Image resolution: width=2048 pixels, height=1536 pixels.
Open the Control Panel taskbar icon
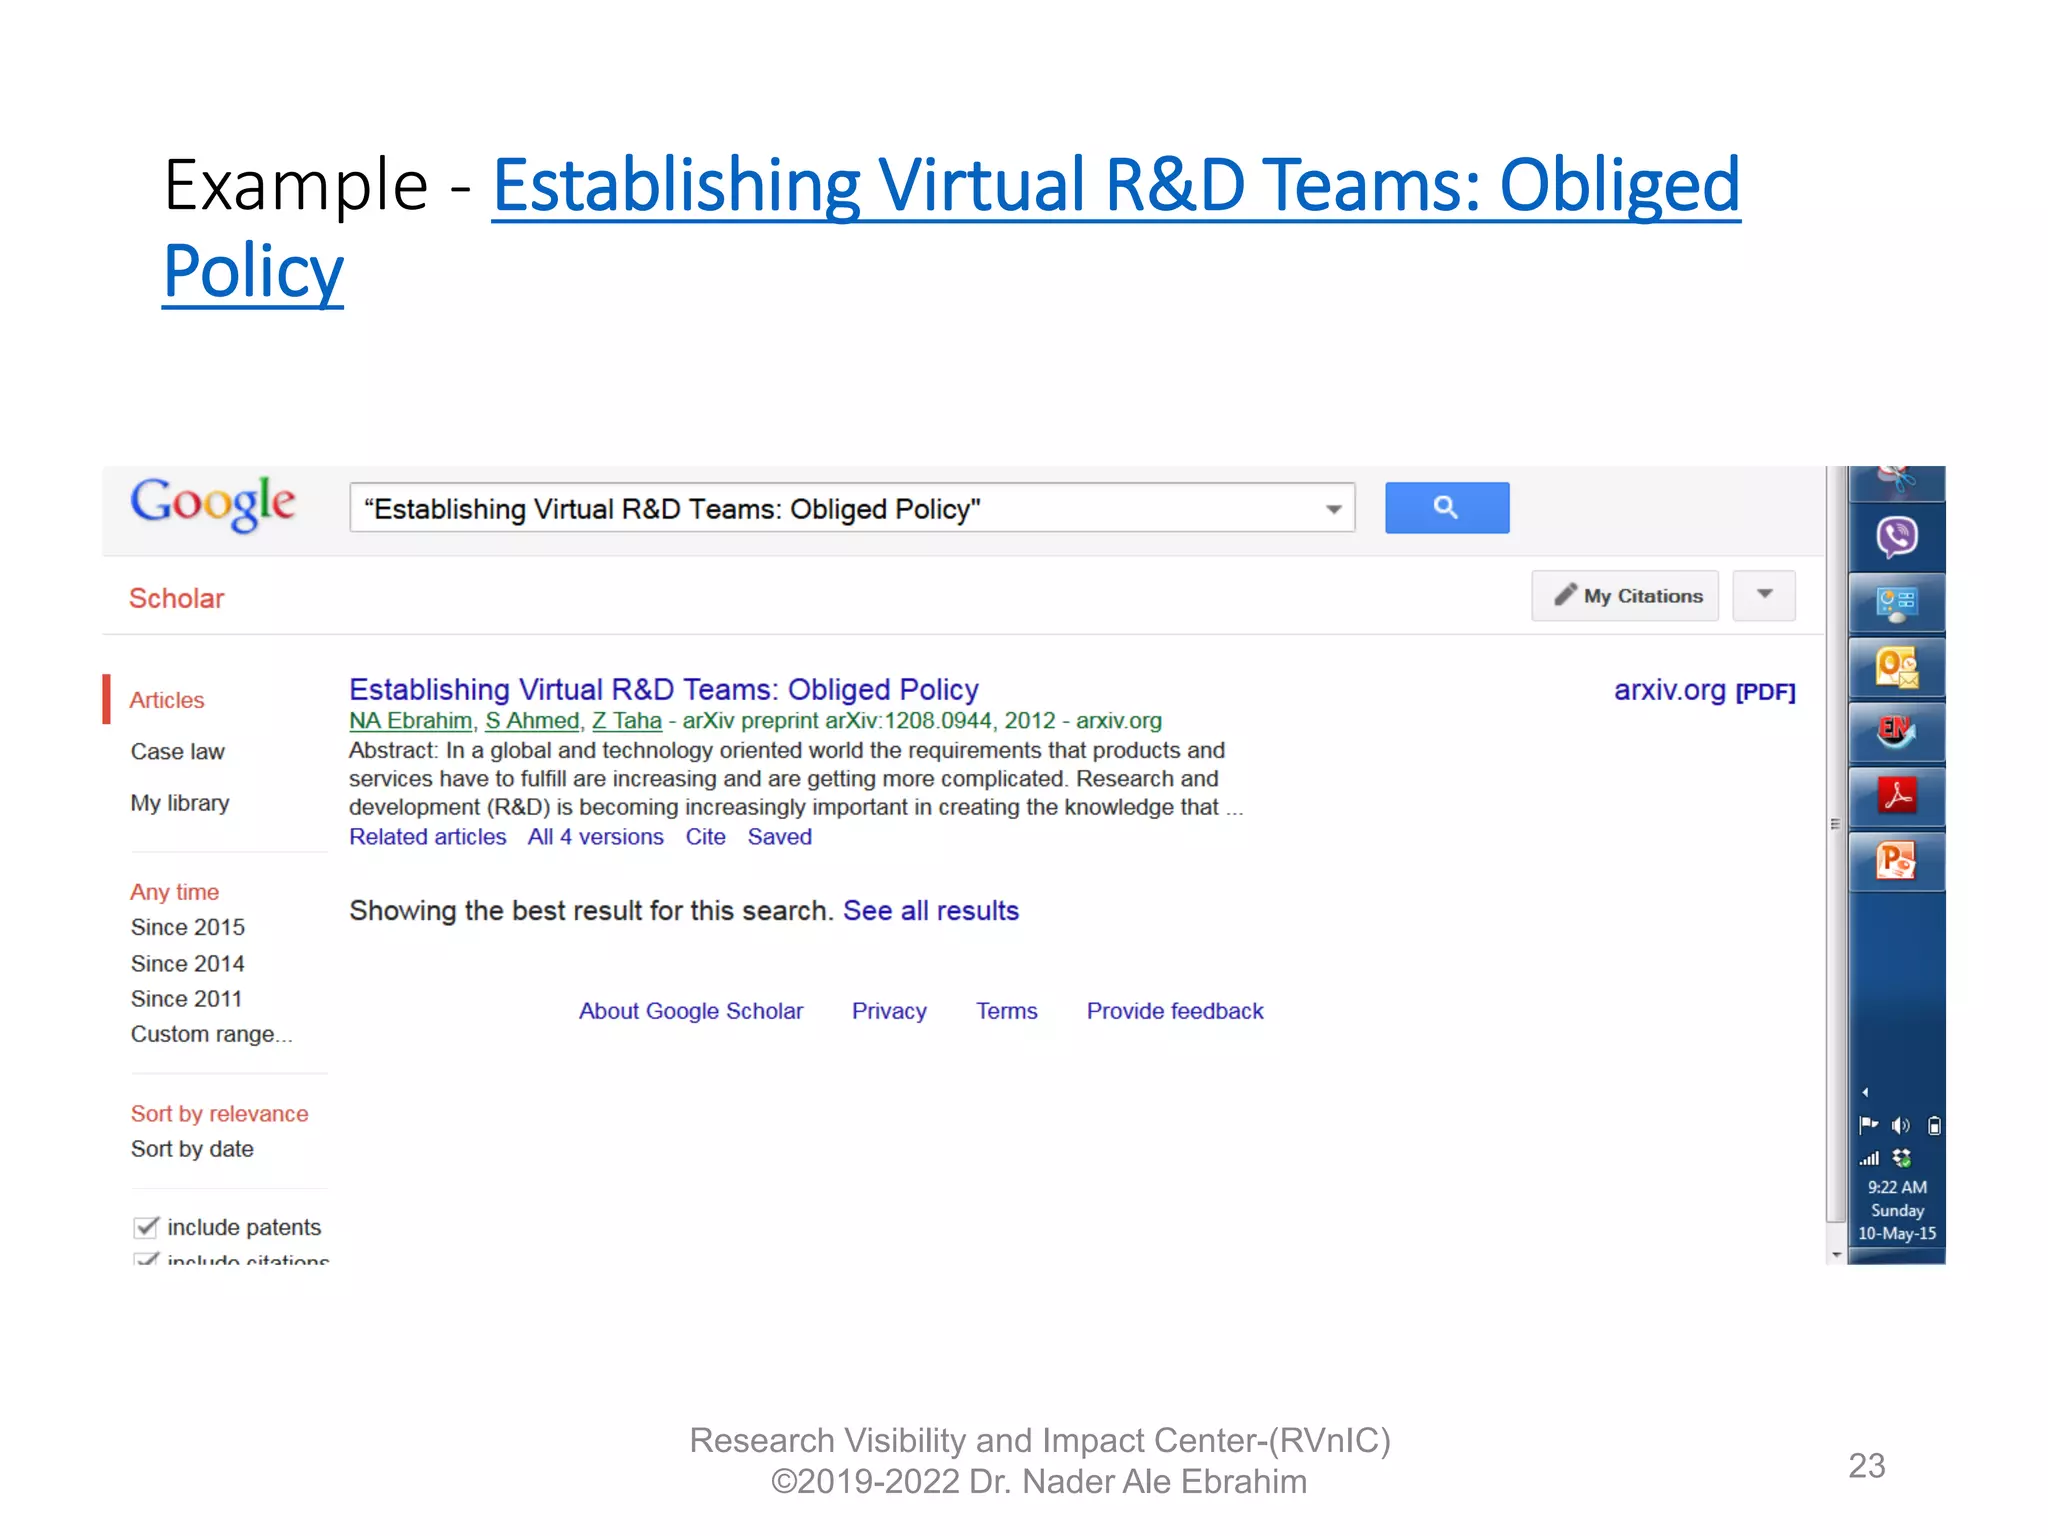(1896, 603)
